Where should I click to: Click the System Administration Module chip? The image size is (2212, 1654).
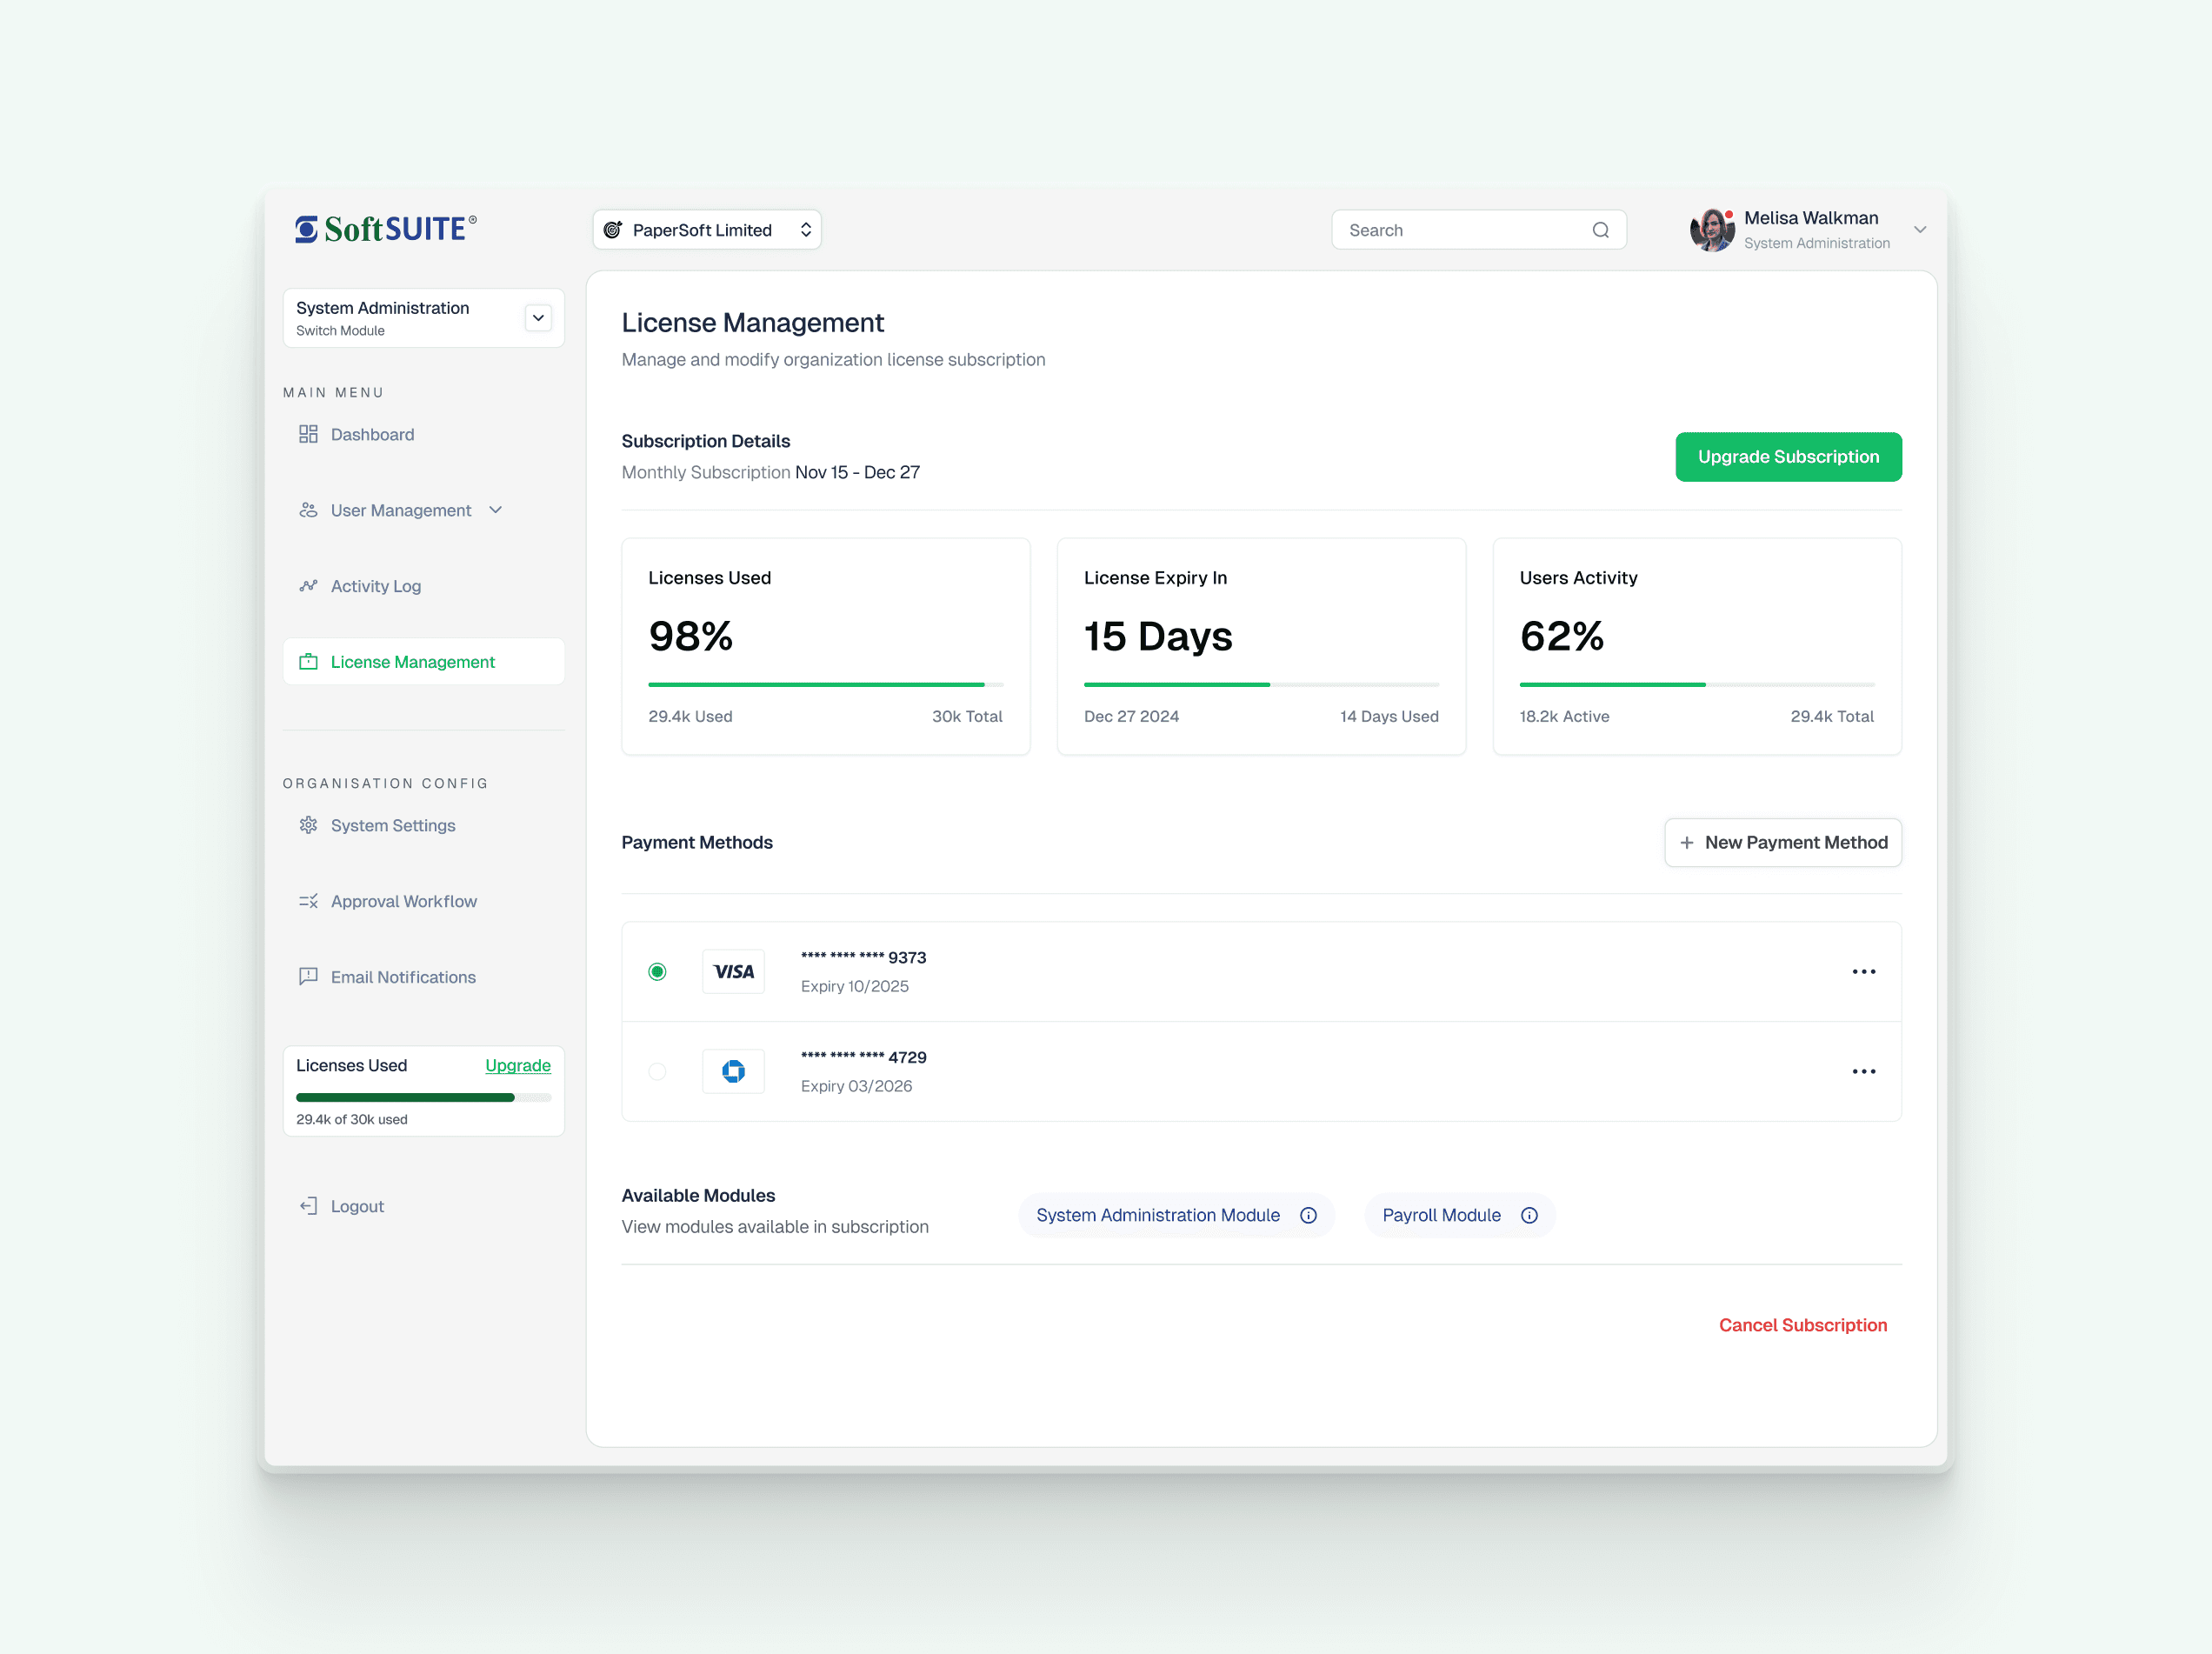pyautogui.click(x=1176, y=1215)
